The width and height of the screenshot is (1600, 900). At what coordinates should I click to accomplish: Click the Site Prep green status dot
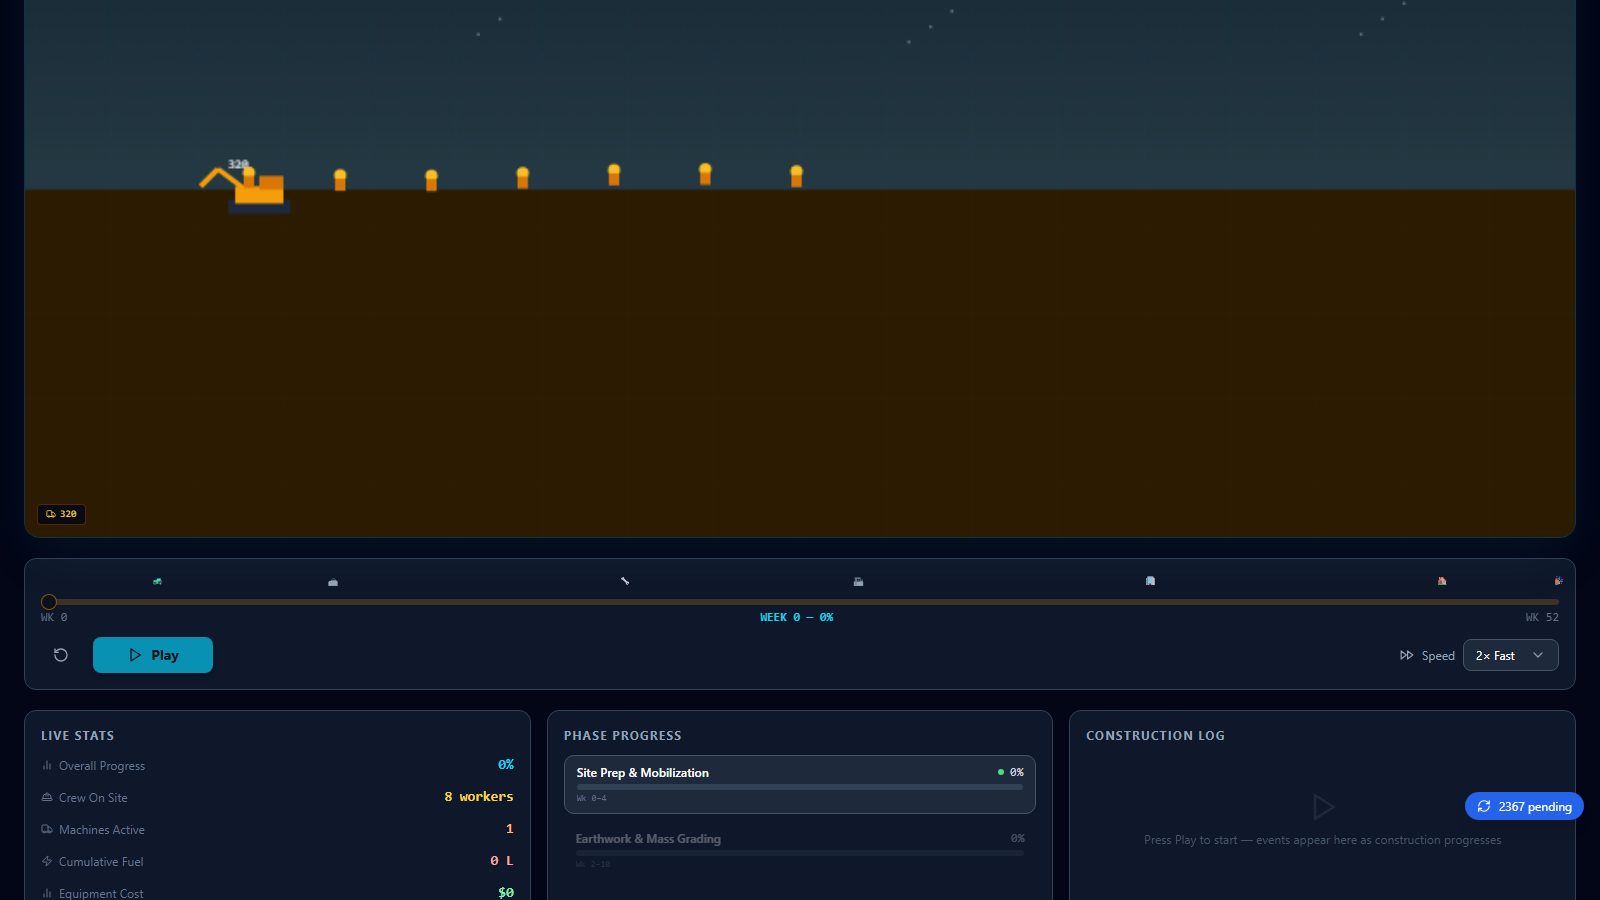point(1000,772)
